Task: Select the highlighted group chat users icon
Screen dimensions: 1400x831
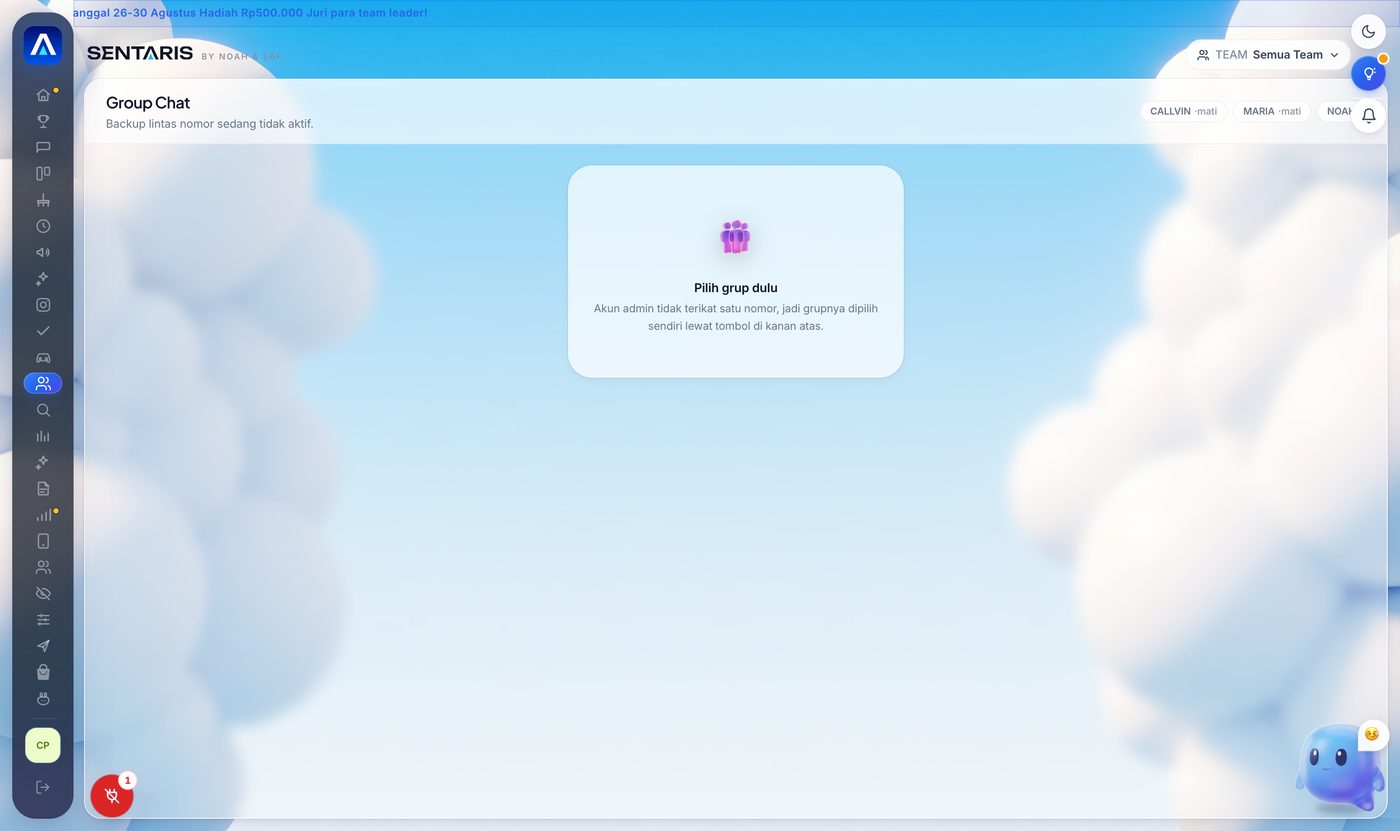Action: [x=43, y=383]
